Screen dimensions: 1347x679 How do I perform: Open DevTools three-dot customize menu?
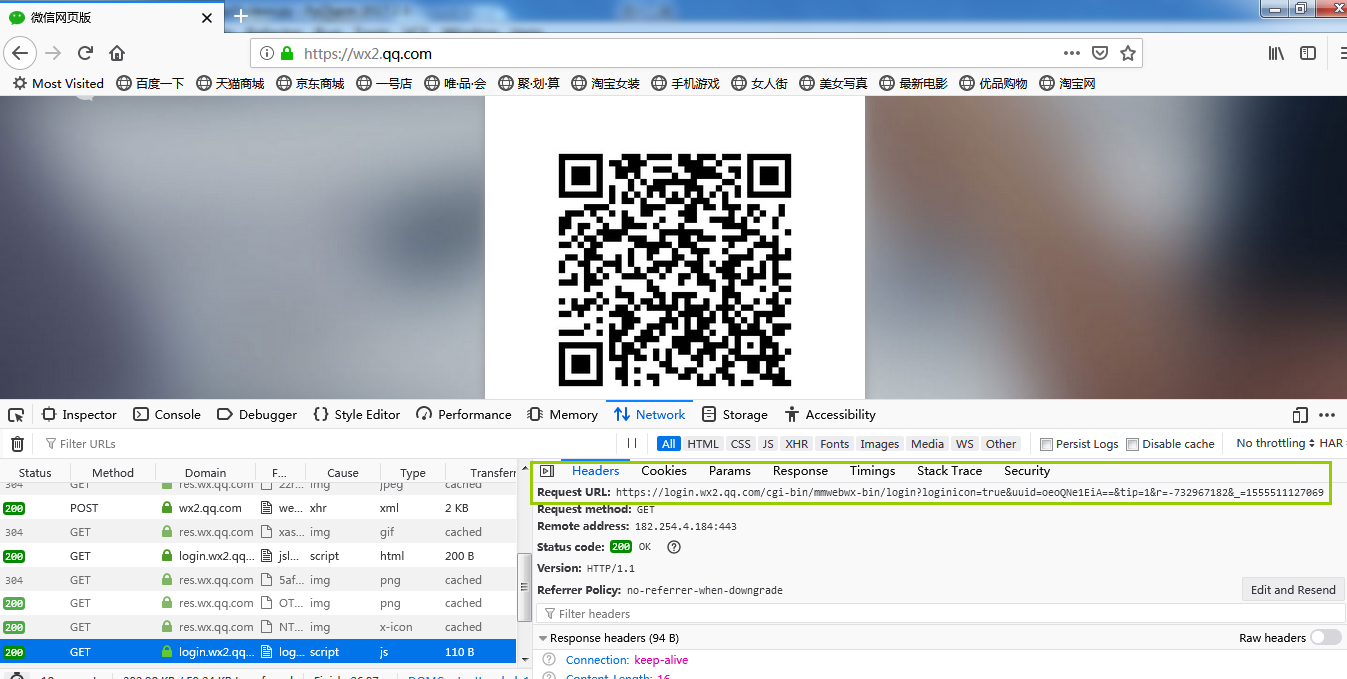pos(1327,415)
